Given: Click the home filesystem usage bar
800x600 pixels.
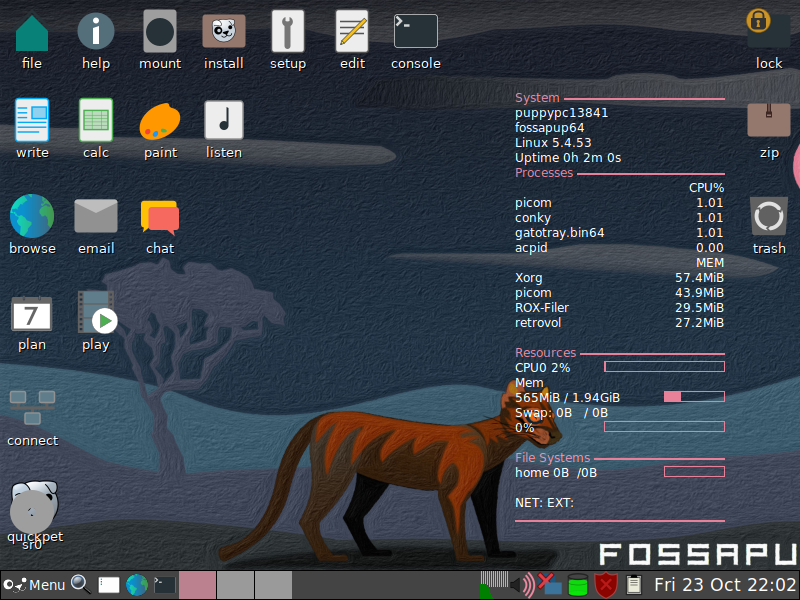Looking at the screenshot, I should (694, 471).
